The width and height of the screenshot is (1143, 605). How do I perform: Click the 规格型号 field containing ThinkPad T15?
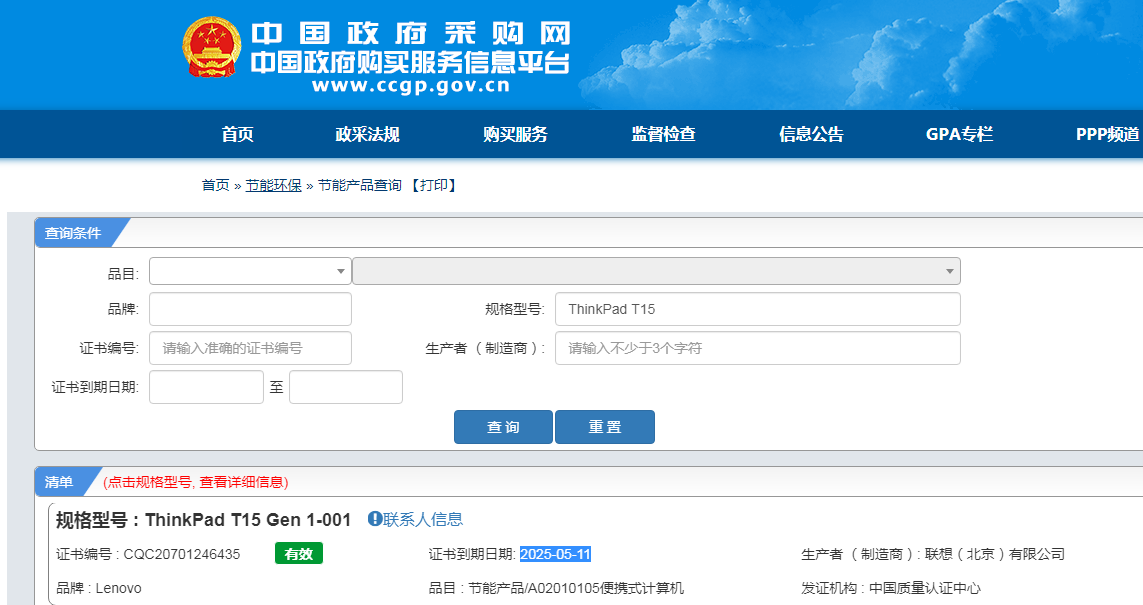pos(757,309)
